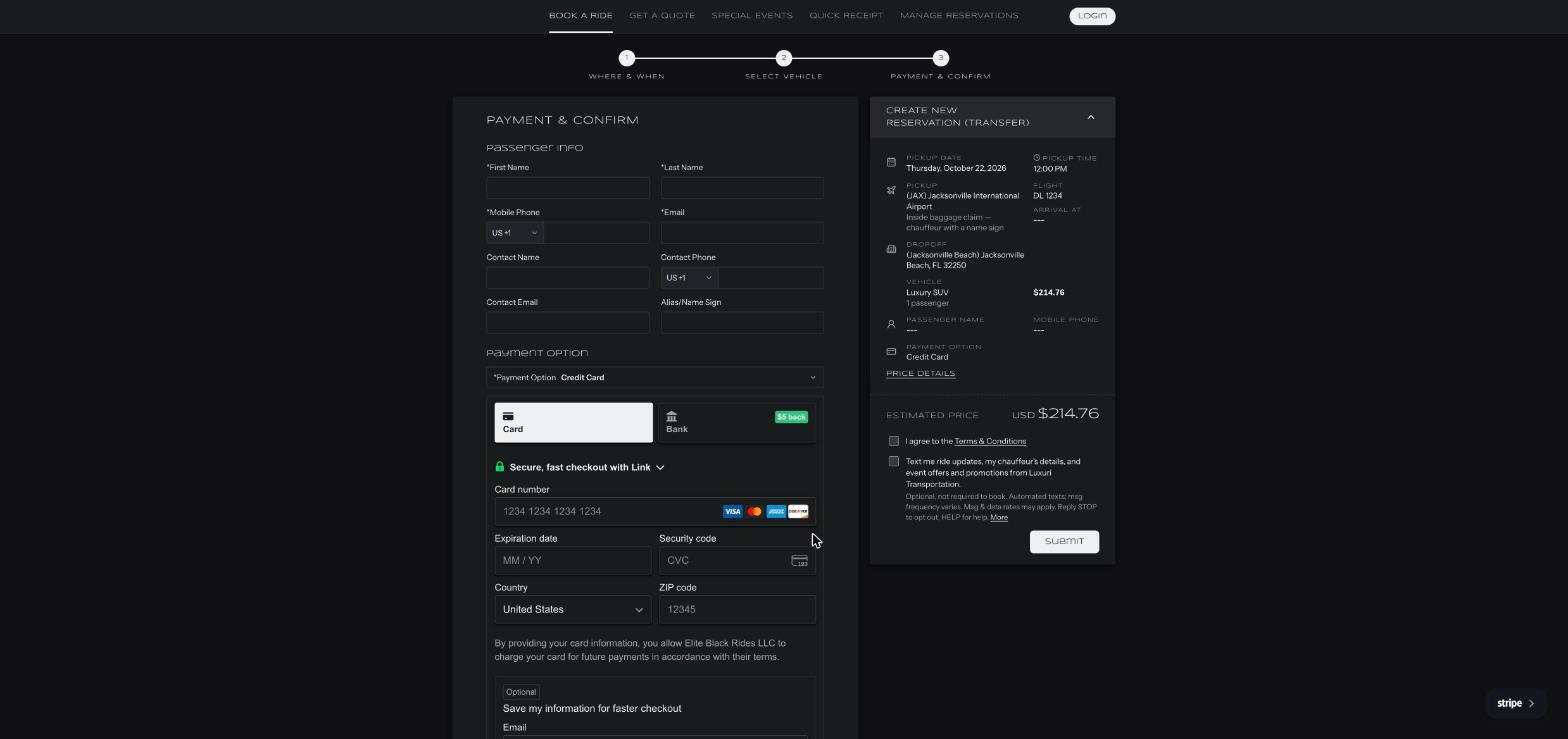The height and width of the screenshot is (739, 1568).
Task: Open the Terms & Conditions link
Action: click(x=990, y=441)
